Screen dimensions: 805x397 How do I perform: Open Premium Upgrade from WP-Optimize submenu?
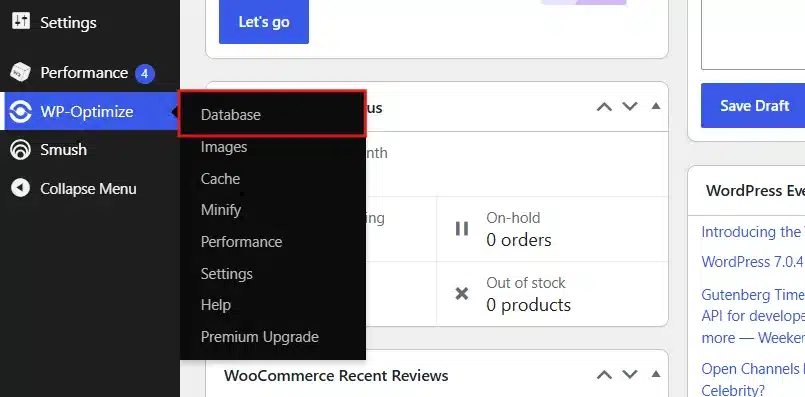[260, 337]
